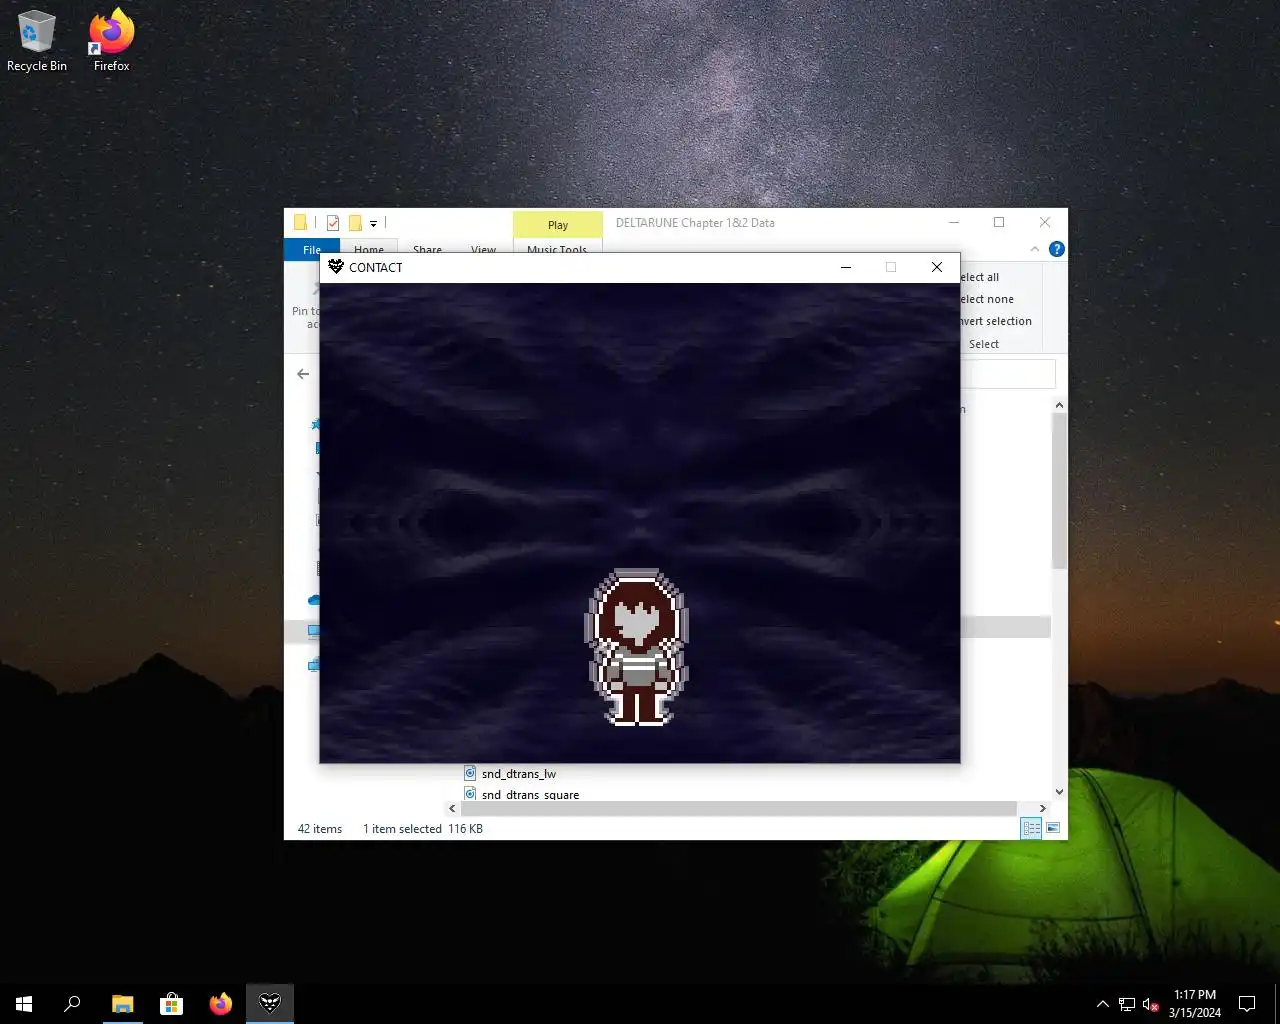This screenshot has width=1280, height=1024.
Task: Open the notification center icon
Action: pos(1247,1003)
